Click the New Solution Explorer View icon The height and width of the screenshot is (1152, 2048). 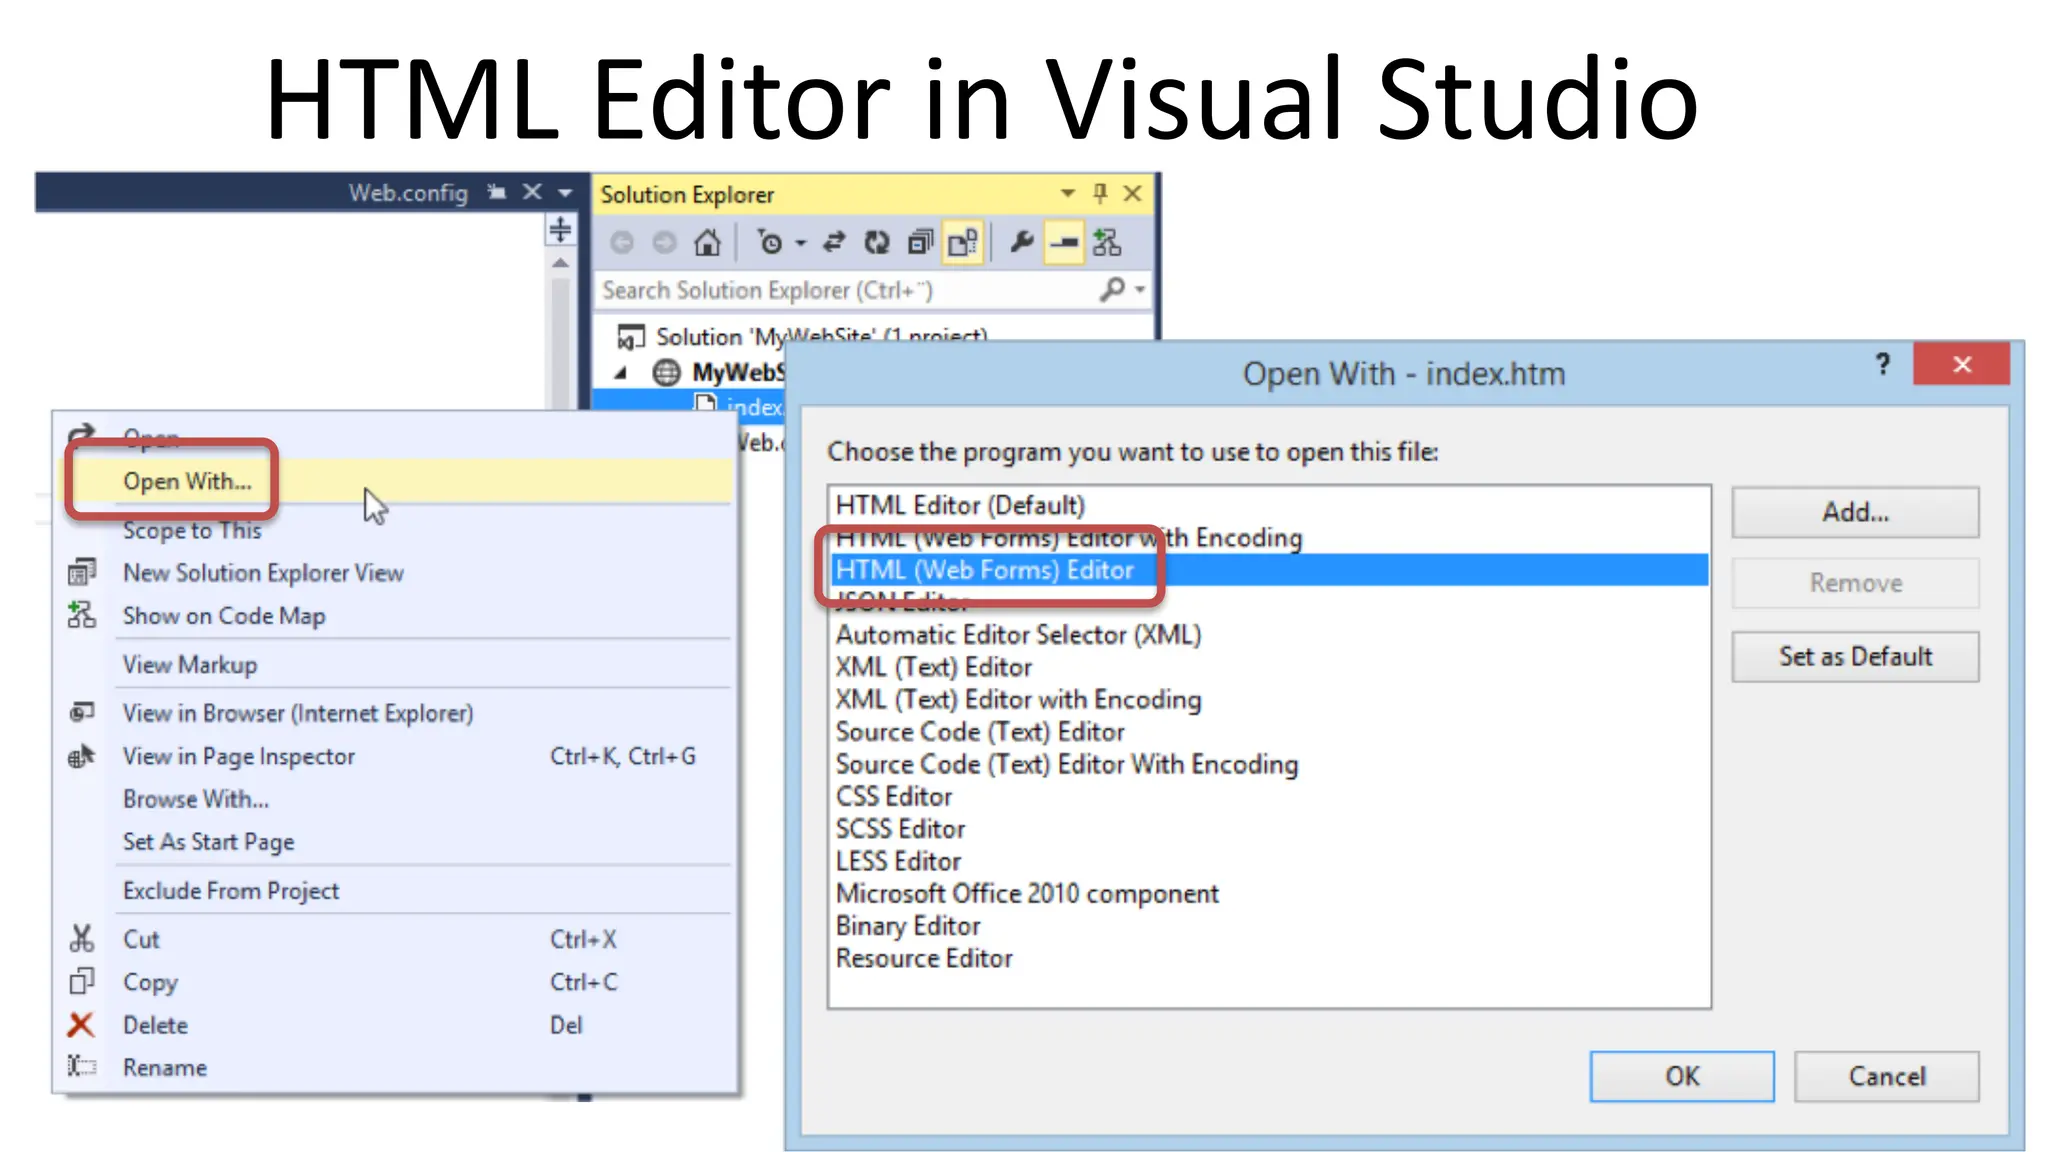82,572
